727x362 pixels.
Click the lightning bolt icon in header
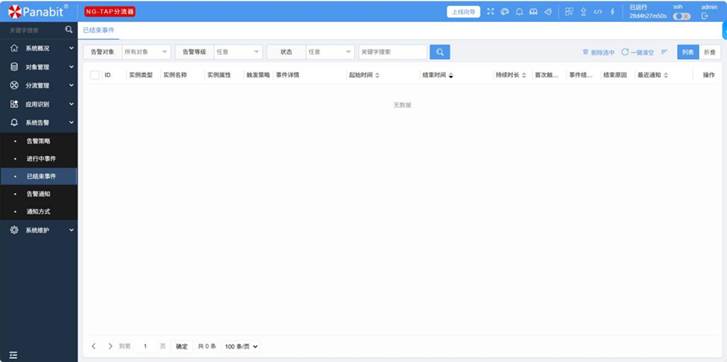coord(612,12)
